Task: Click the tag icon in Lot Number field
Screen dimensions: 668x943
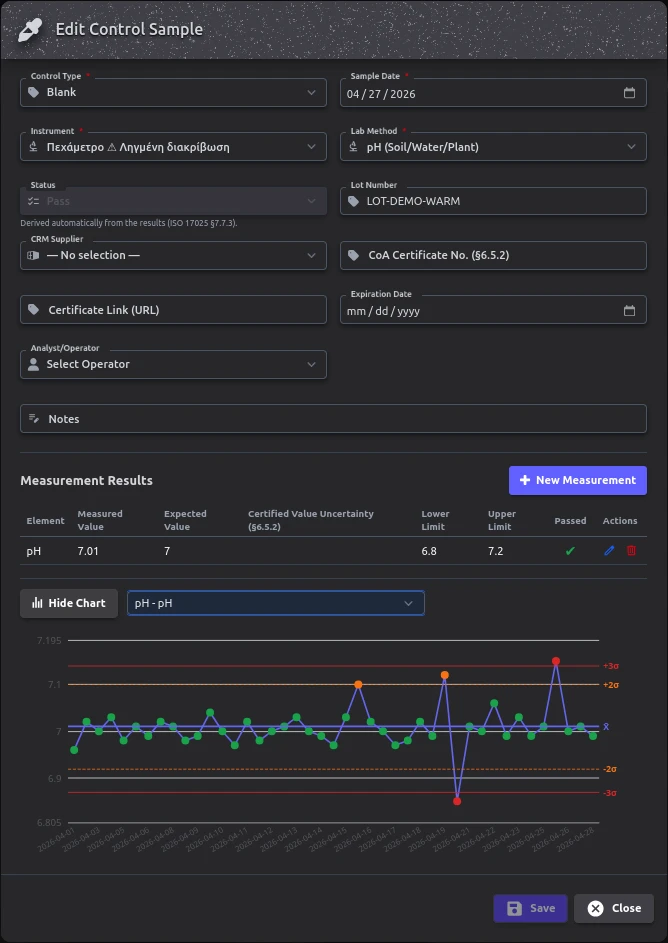Action: coord(354,201)
